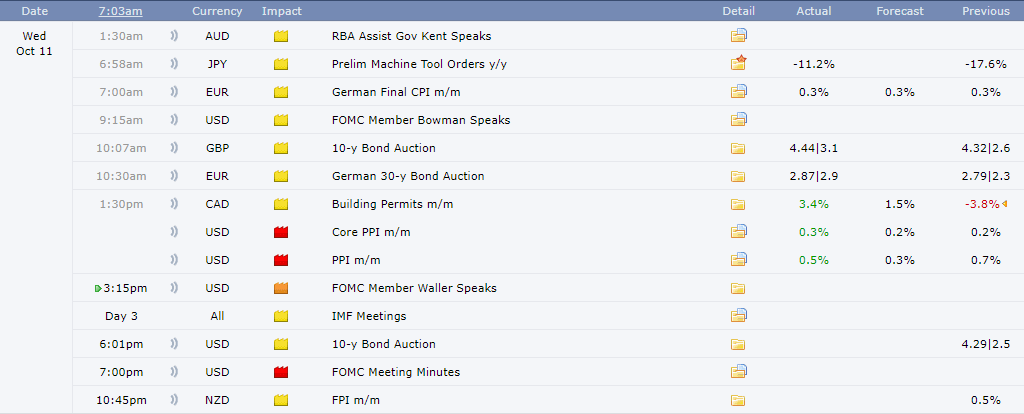The image size is (1024, 414).
Task: Expand the Currency column filter header
Action: 217,11
